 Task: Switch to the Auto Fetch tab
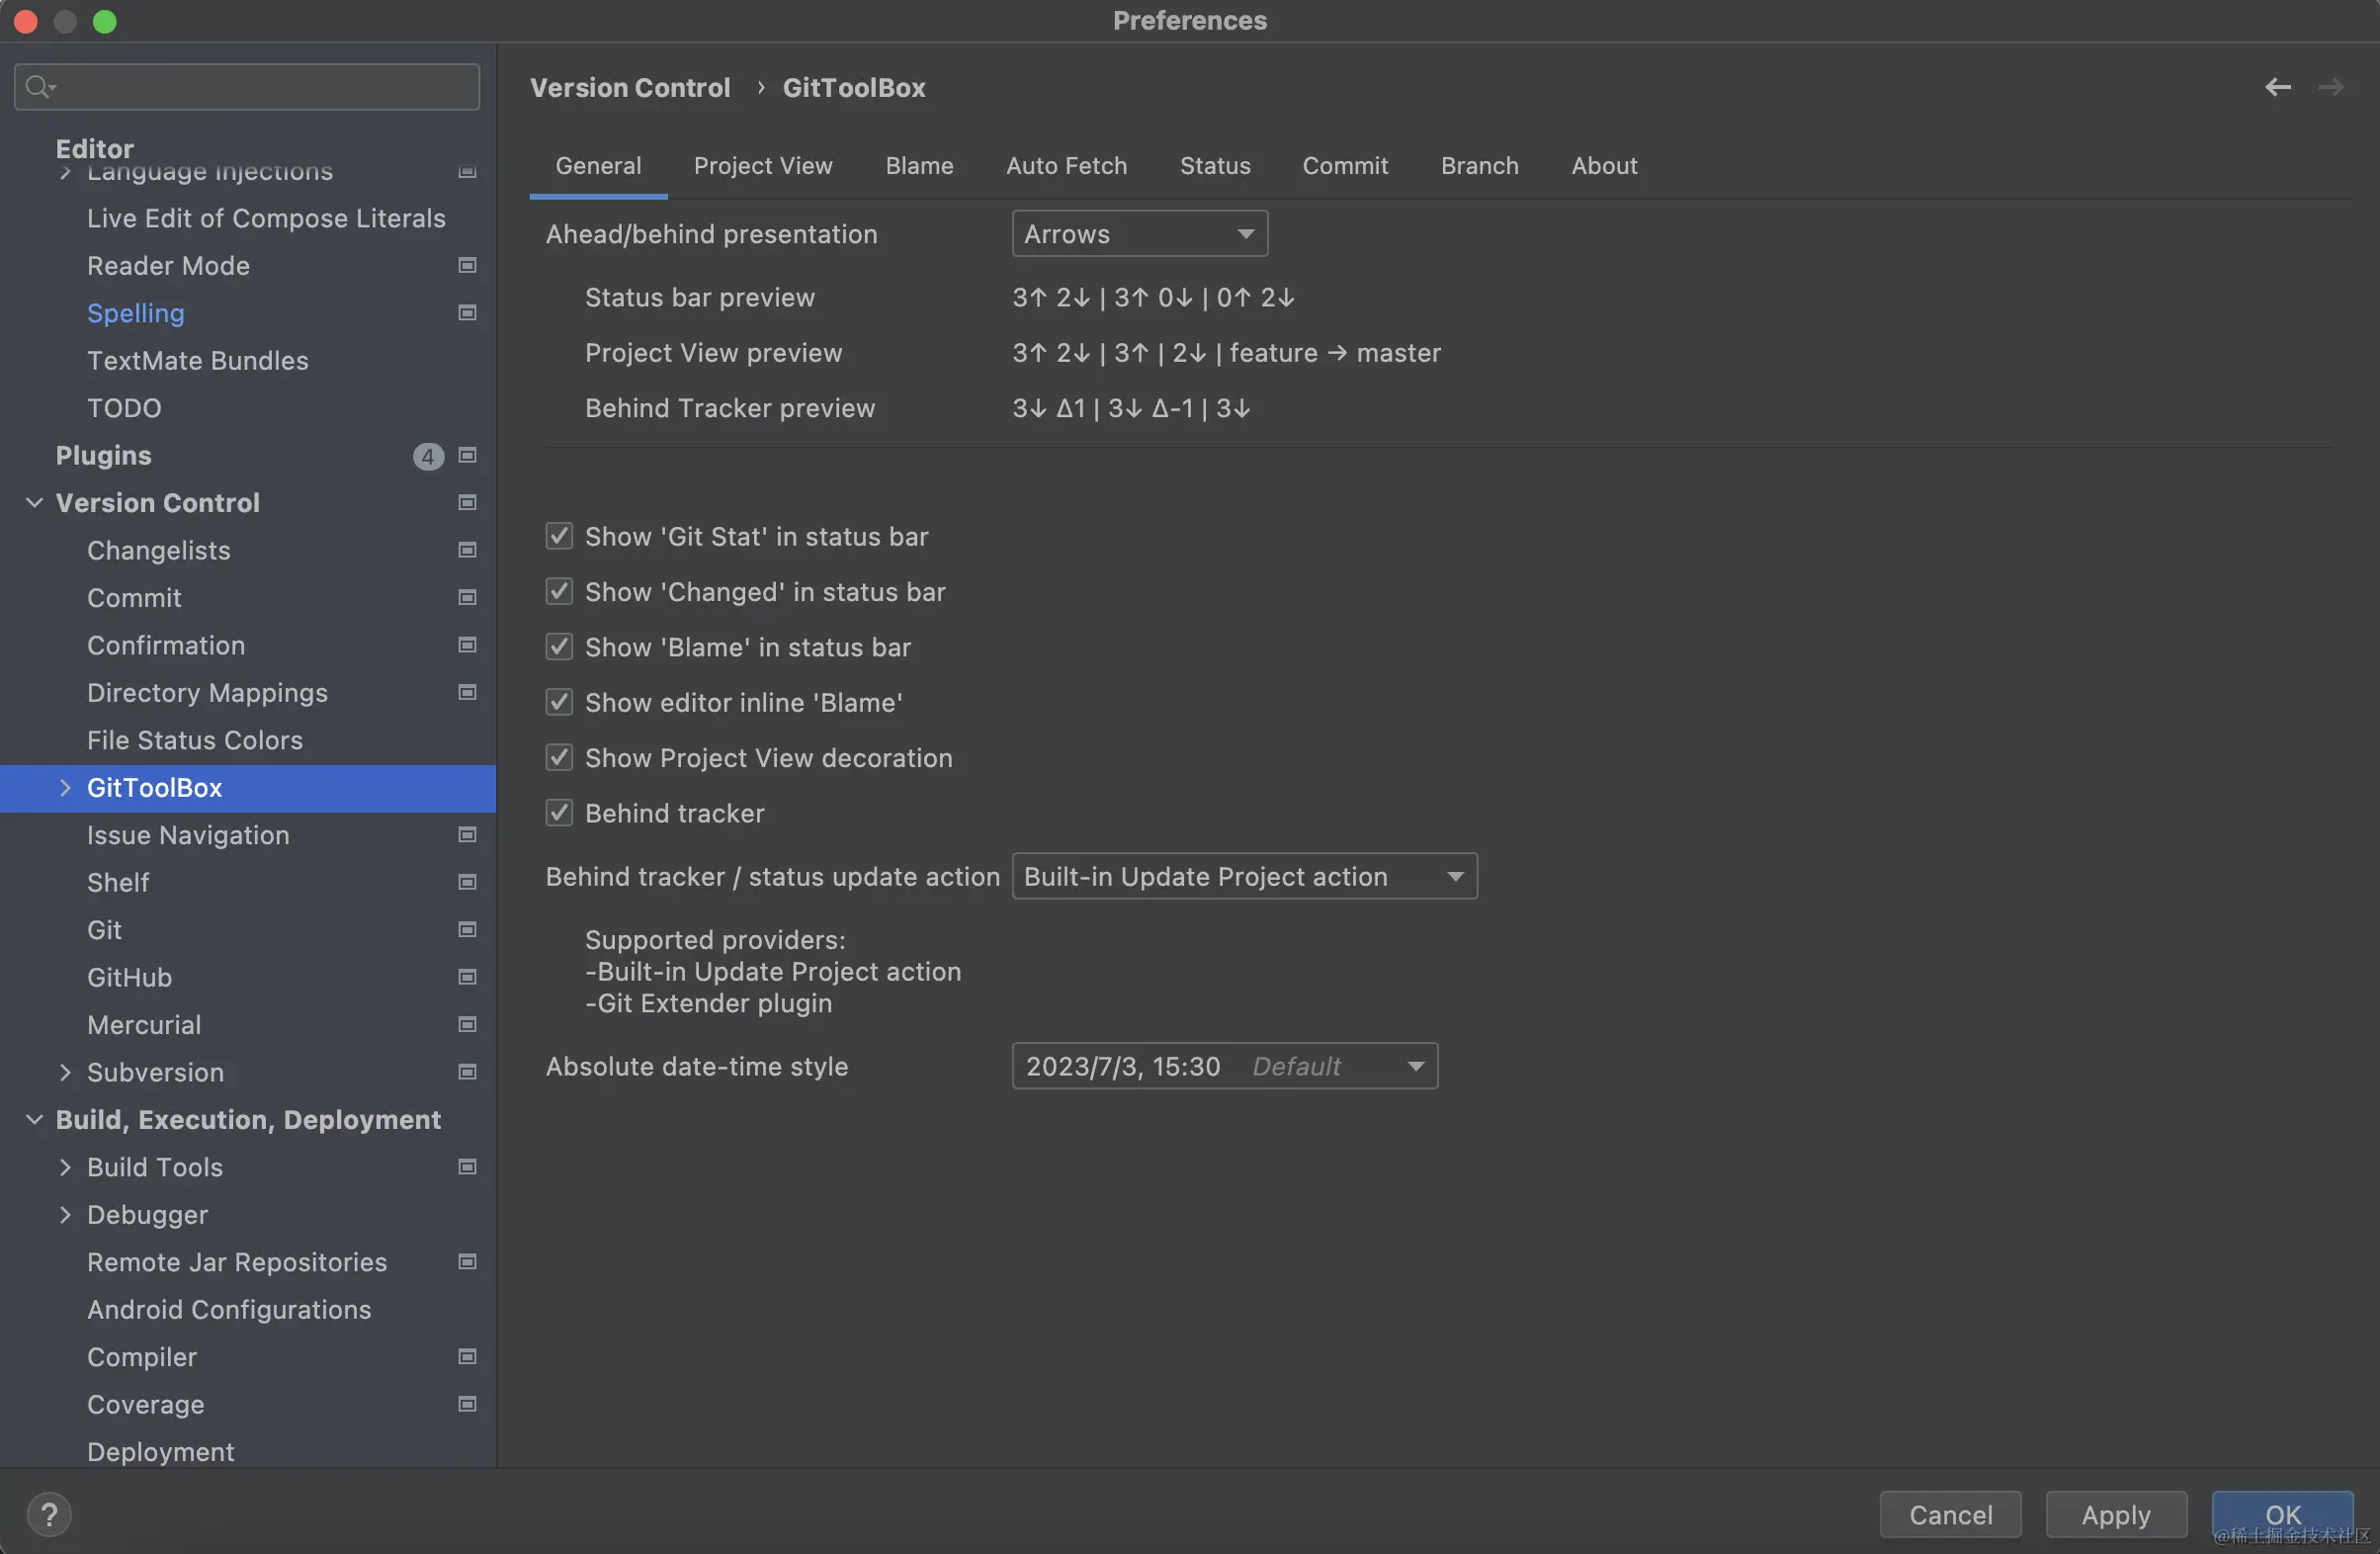(x=1066, y=166)
